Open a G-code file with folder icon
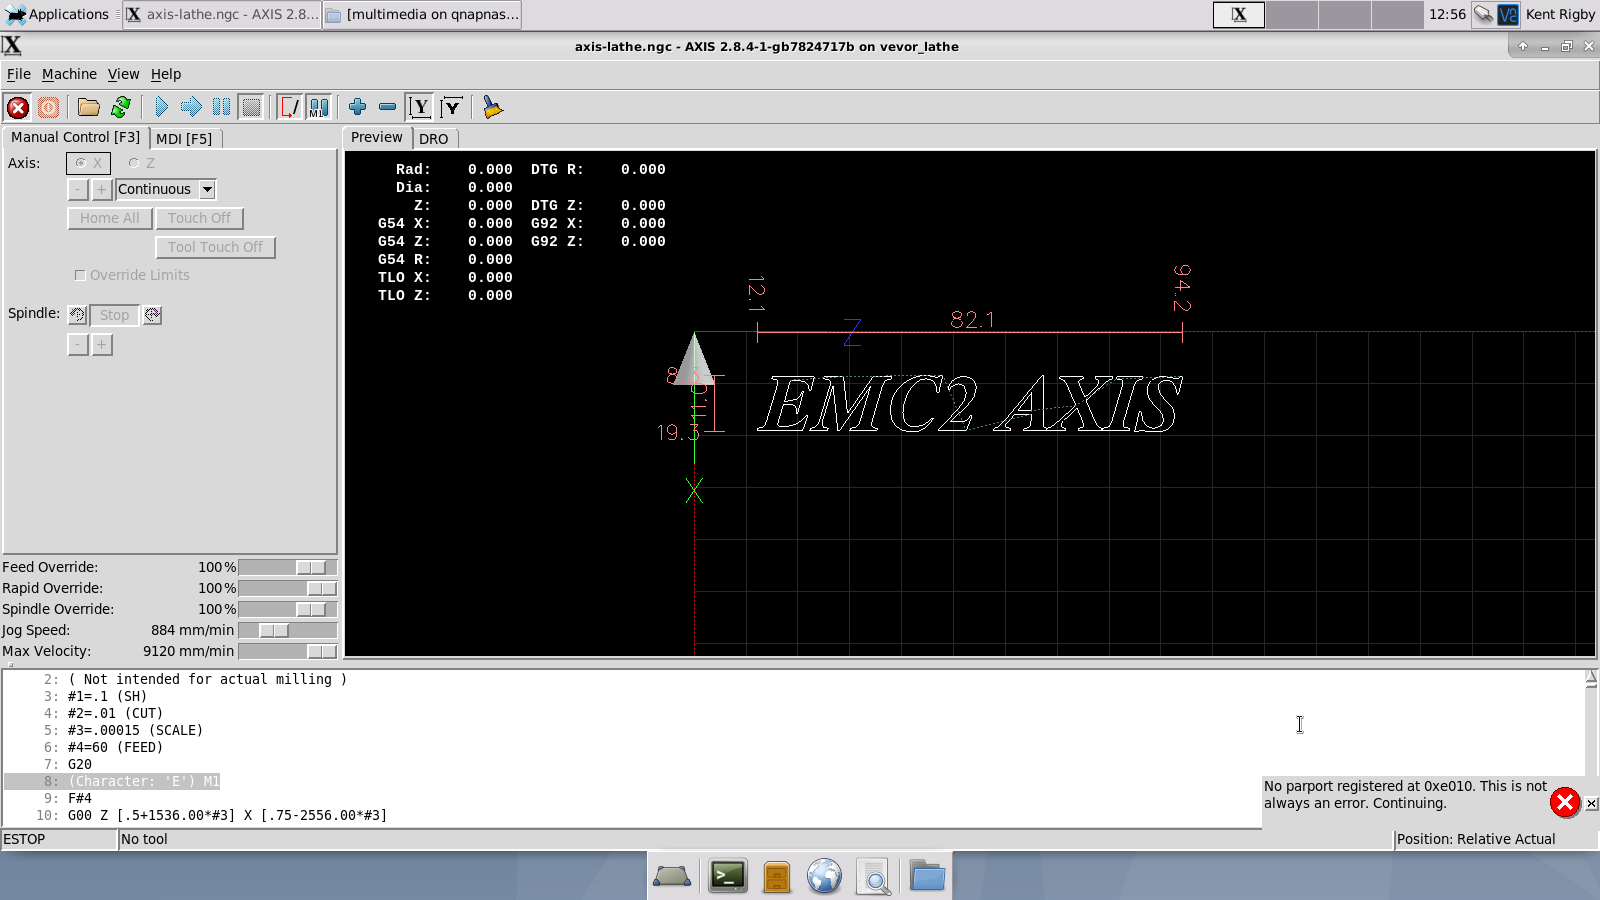The width and height of the screenshot is (1600, 900). click(x=89, y=107)
